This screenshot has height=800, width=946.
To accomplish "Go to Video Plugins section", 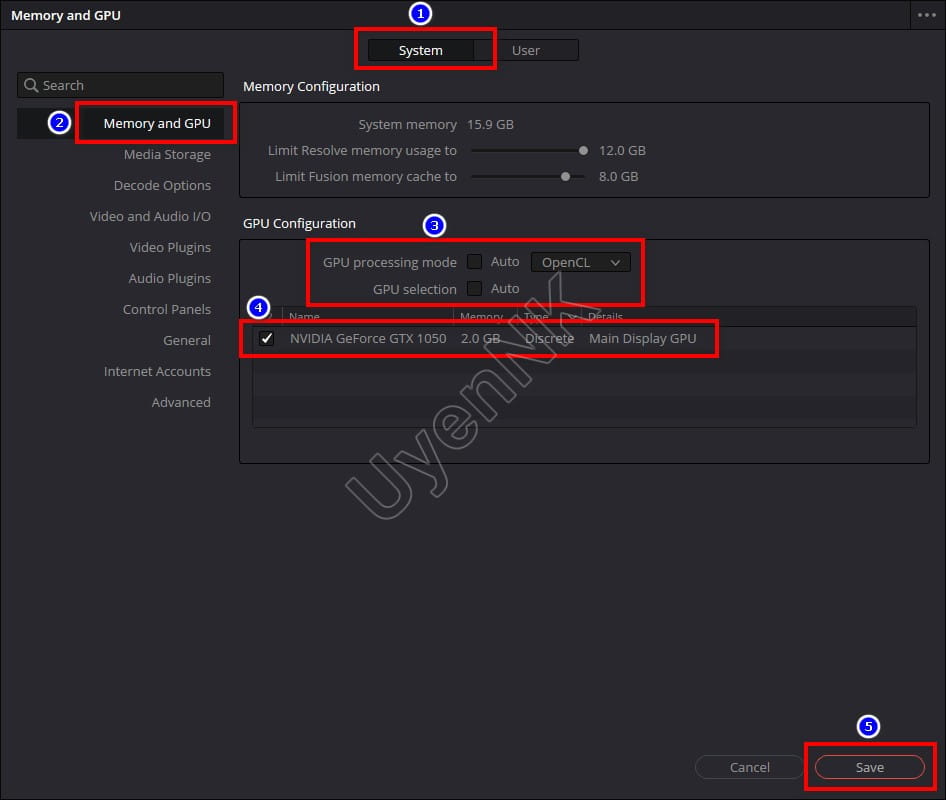I will coord(170,247).
